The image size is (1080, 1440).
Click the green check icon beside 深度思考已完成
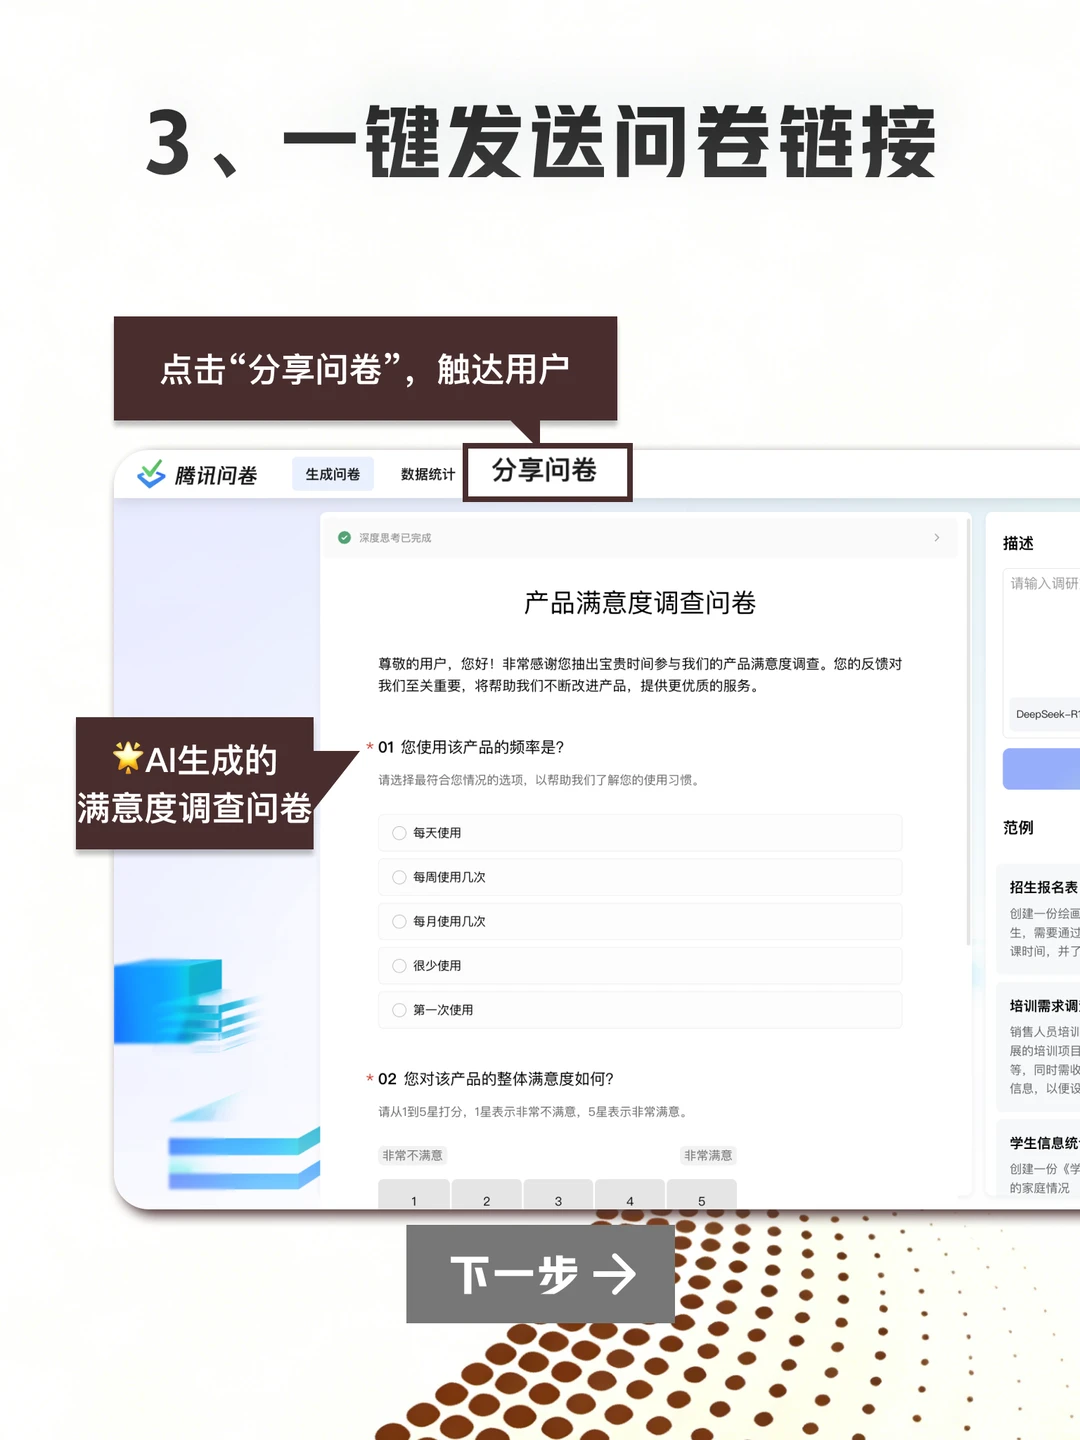tap(344, 538)
